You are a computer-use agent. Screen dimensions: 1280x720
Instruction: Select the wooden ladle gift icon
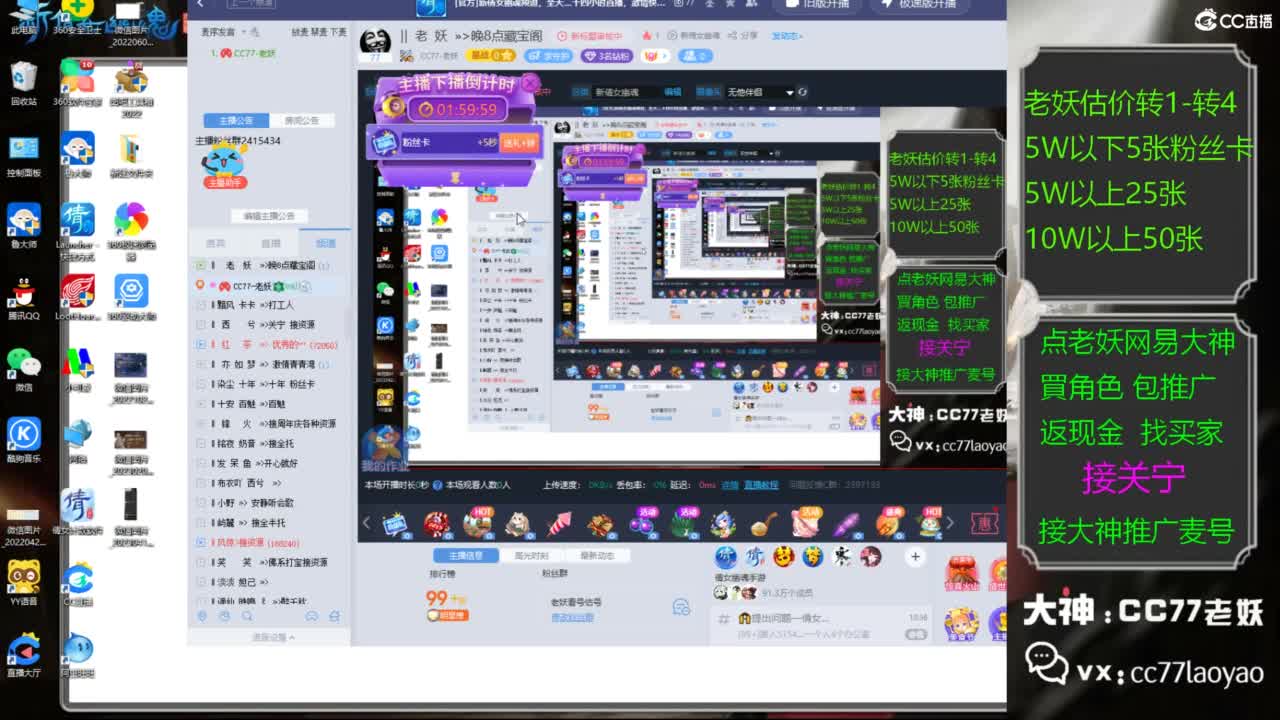tap(764, 523)
